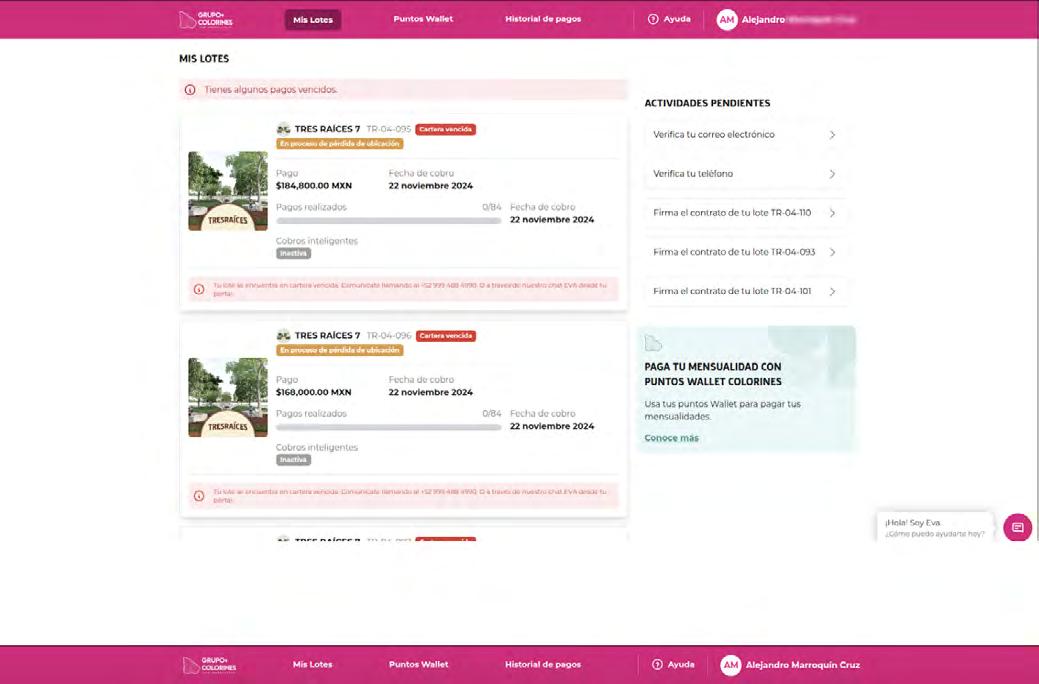Image resolution: width=1039 pixels, height=684 pixels.
Task: Open the Eva chat bubble icon
Action: 1018,528
